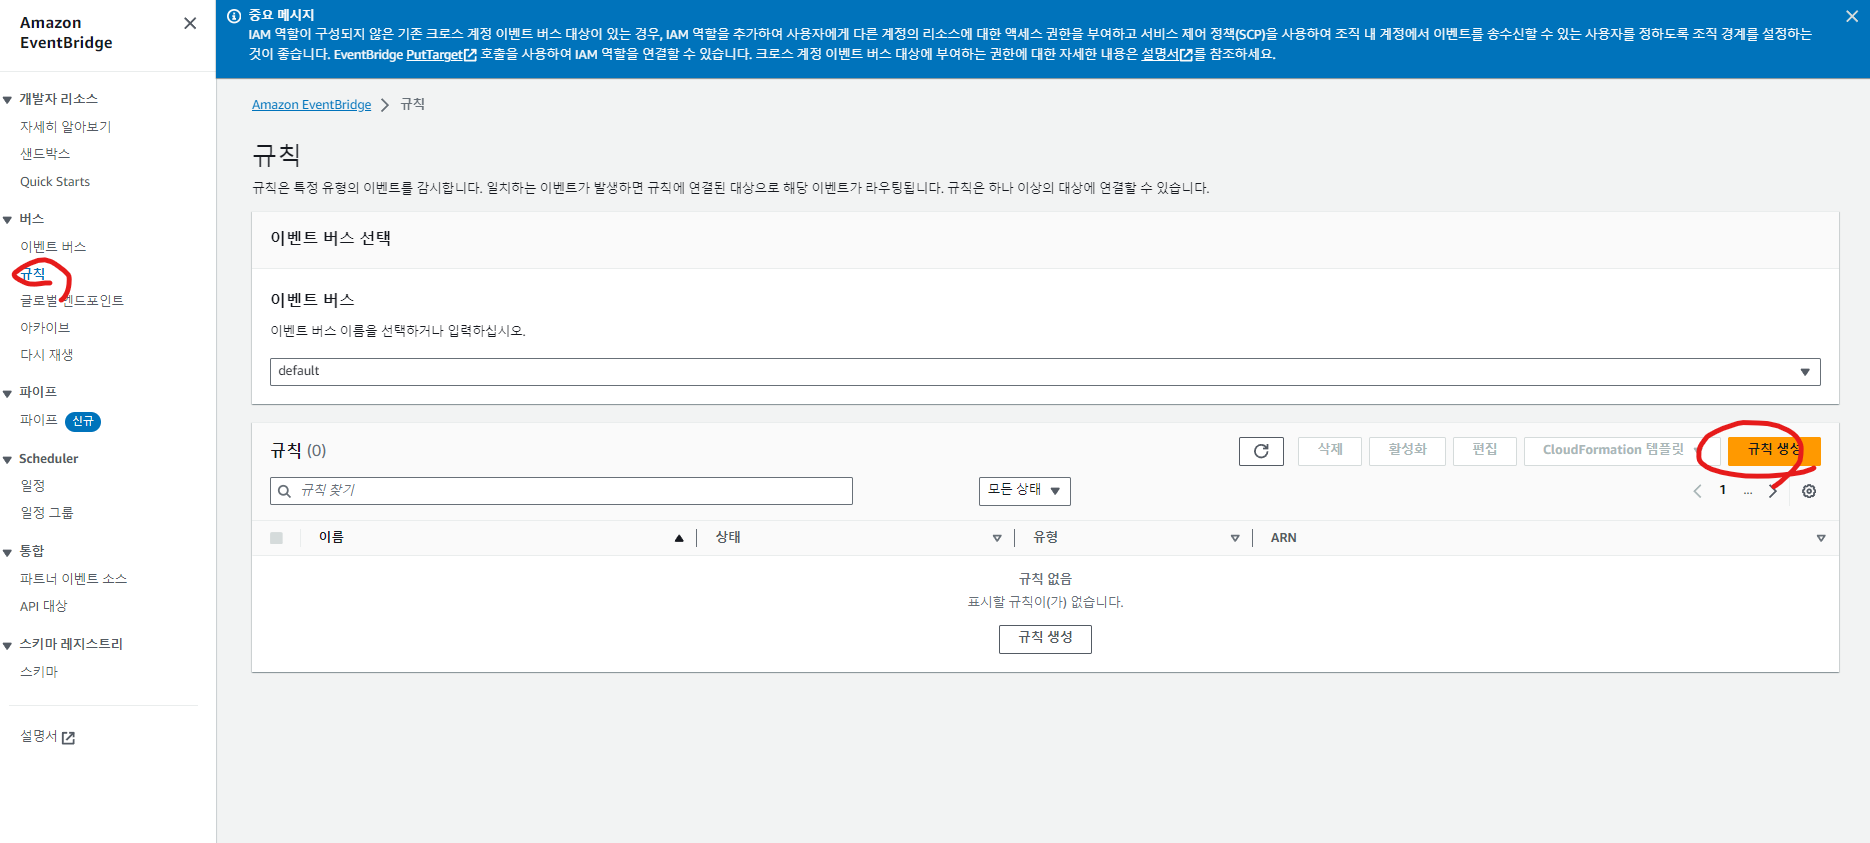Focus the 규칙 찾기 search field
Screen dimensions: 1870x843
click(x=561, y=491)
